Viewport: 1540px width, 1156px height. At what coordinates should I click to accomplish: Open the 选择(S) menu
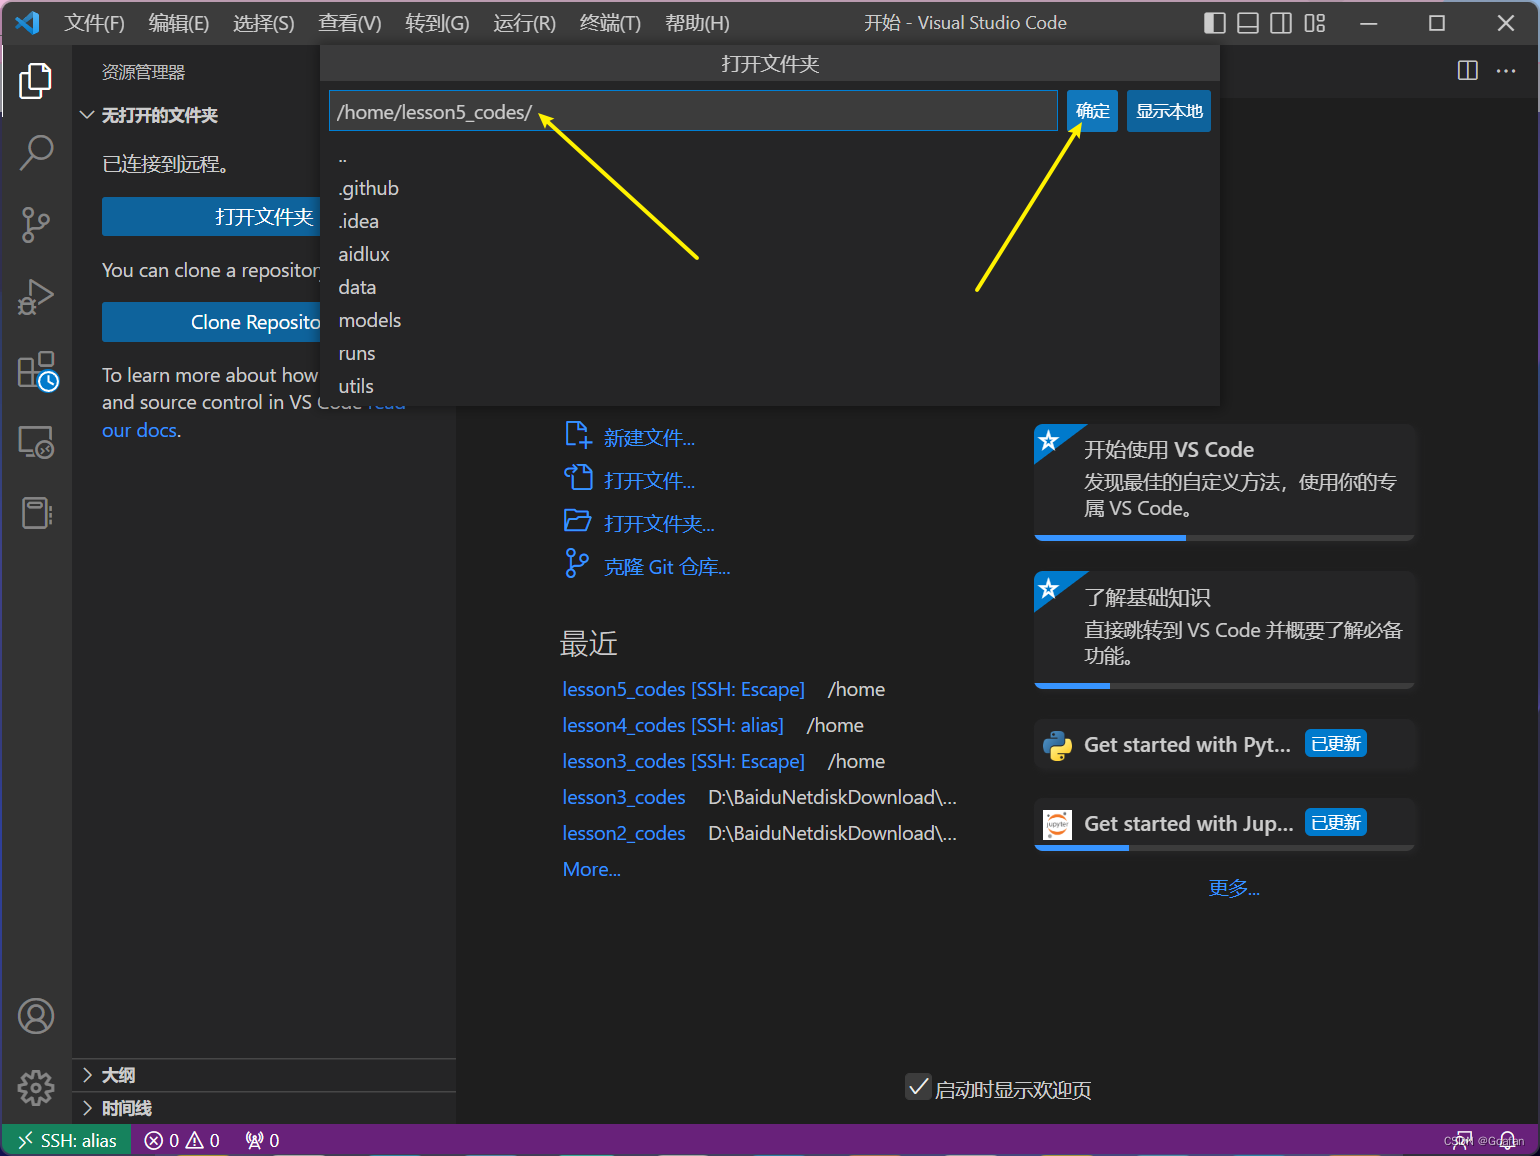tap(264, 23)
